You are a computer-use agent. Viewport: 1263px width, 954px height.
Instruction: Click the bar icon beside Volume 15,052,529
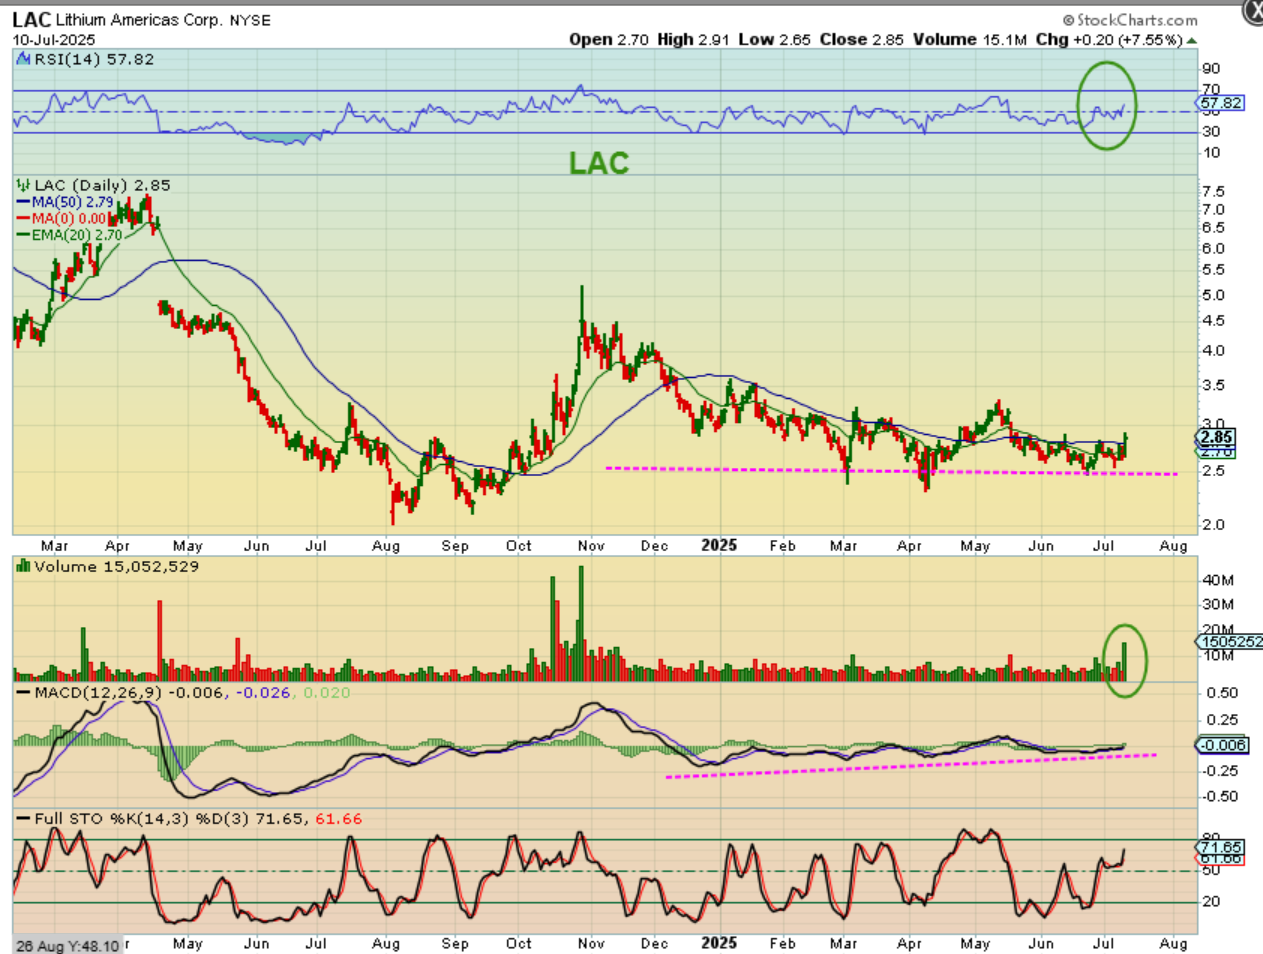[x=23, y=566]
